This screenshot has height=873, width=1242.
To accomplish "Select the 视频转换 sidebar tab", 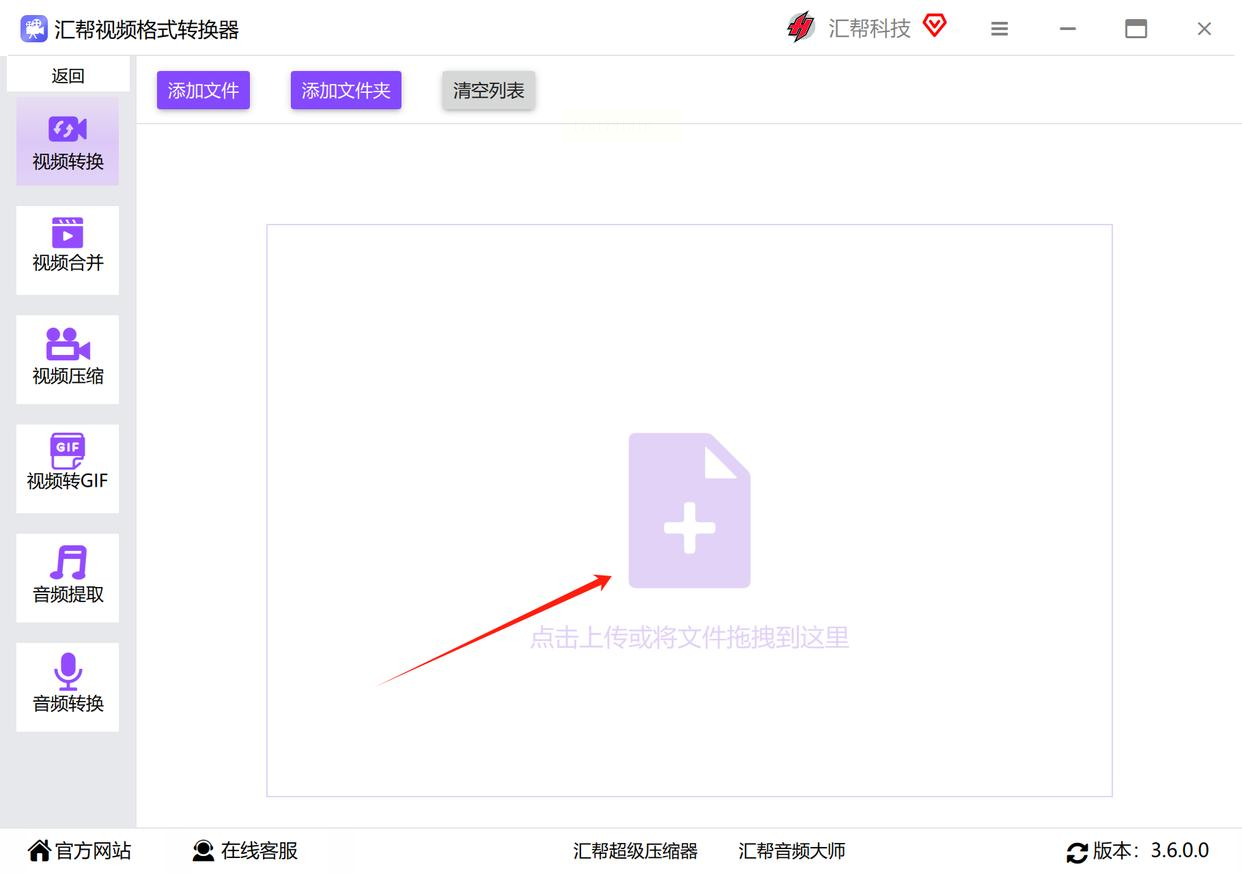I will pos(68,141).
